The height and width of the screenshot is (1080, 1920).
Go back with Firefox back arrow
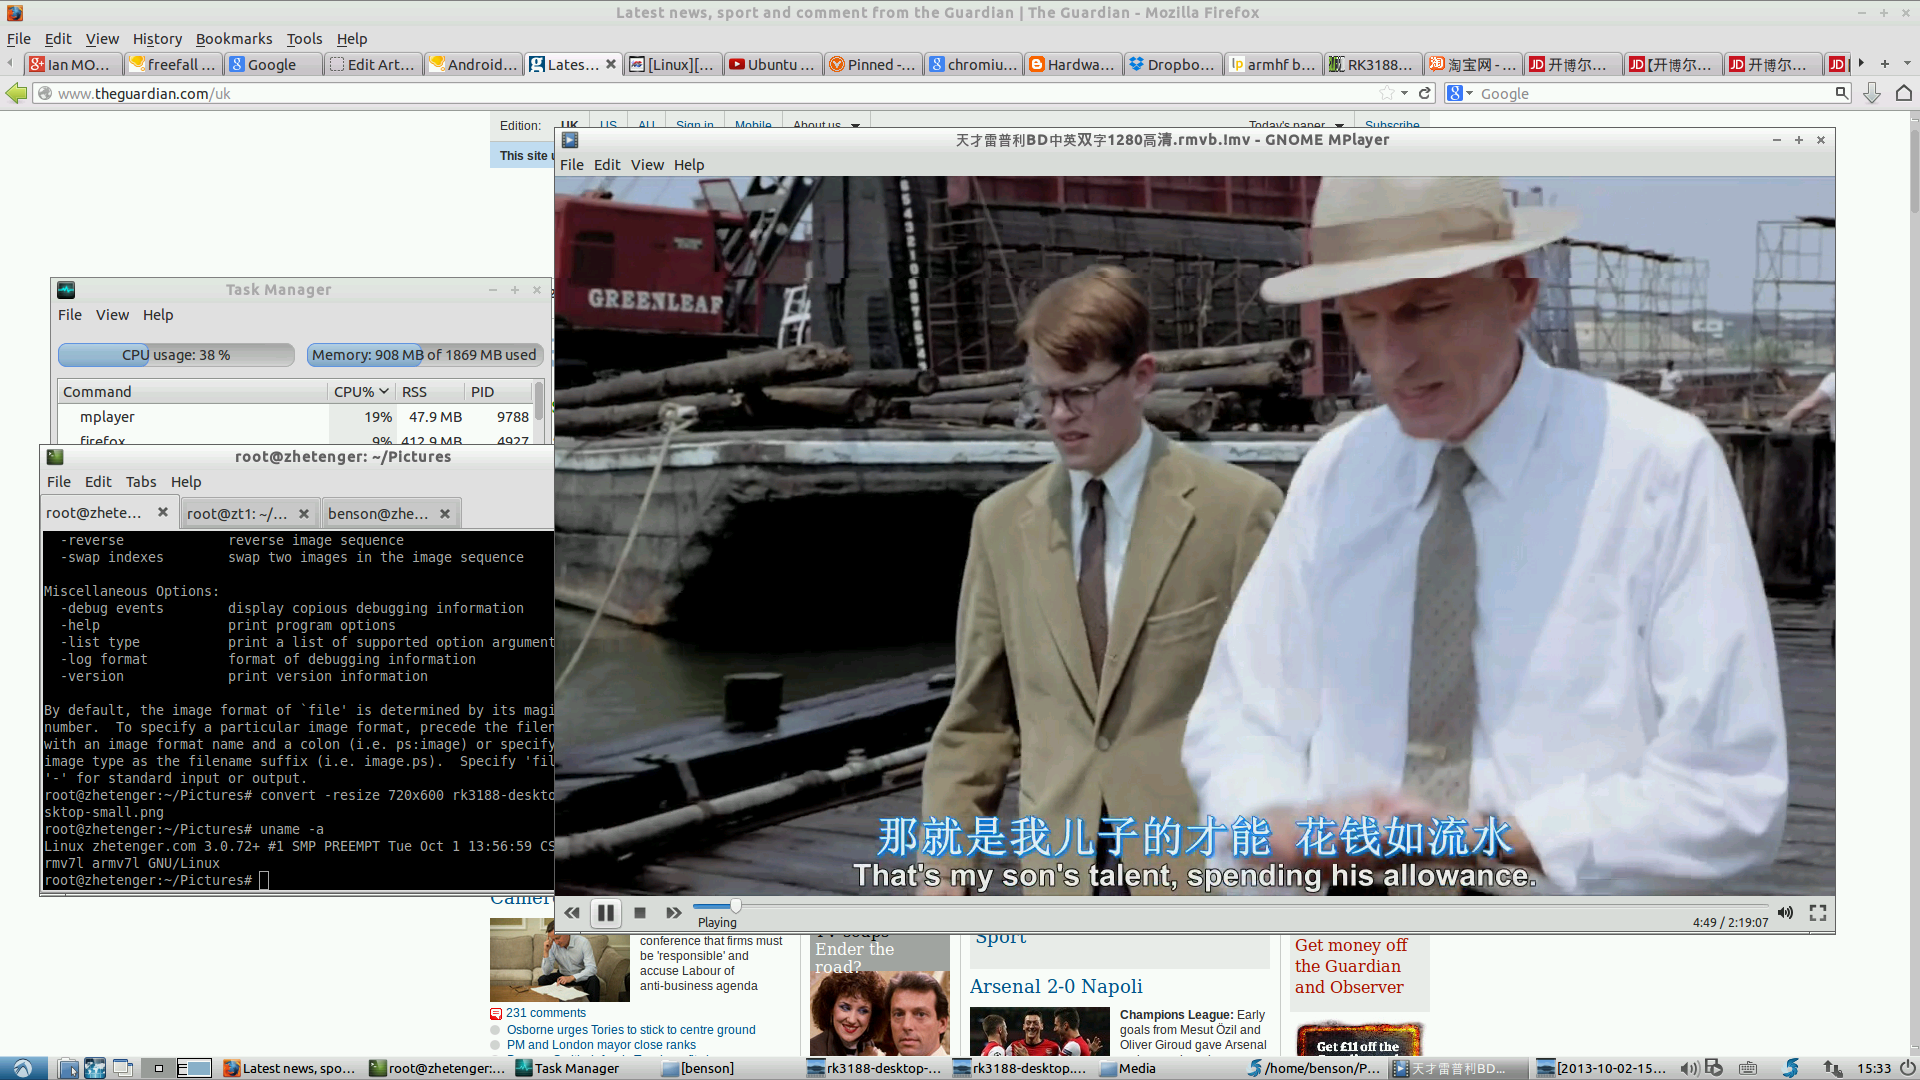coord(17,93)
